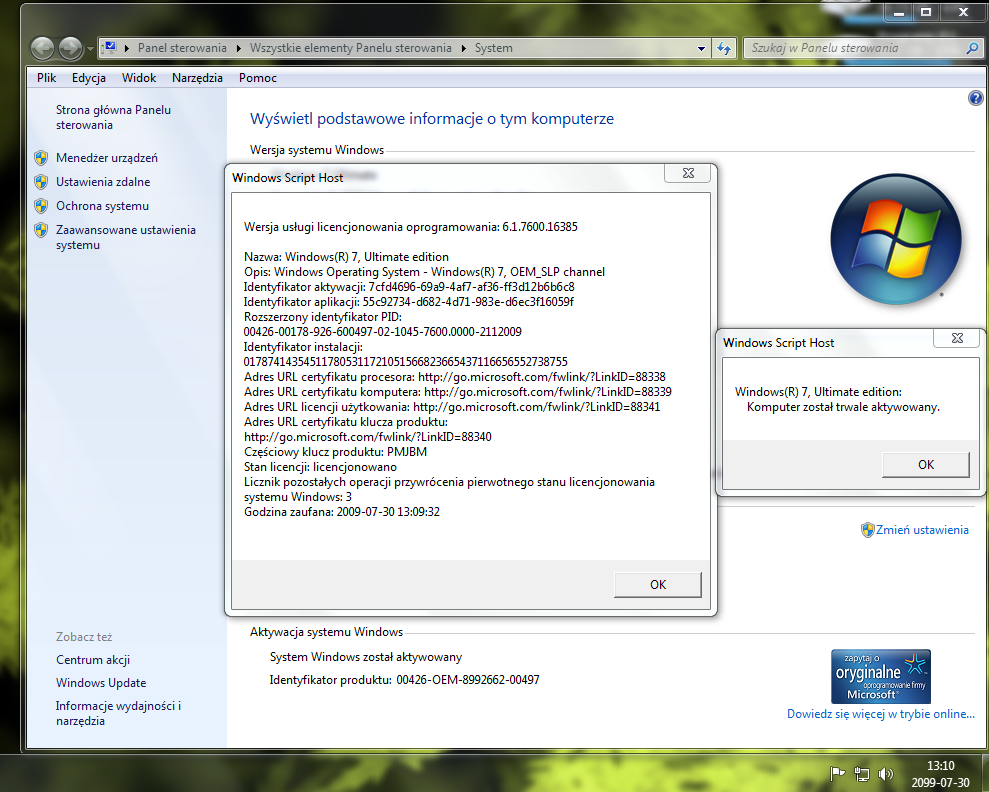The height and width of the screenshot is (792, 989).
Task: Open the Narzędzia menu
Action: click(197, 78)
